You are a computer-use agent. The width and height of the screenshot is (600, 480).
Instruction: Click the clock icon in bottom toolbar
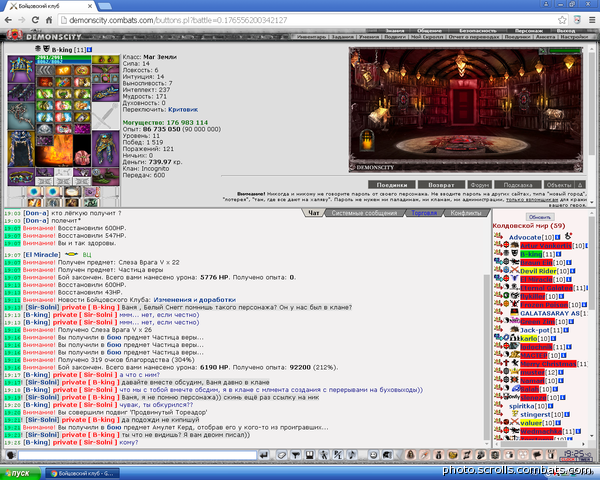[576, 455]
